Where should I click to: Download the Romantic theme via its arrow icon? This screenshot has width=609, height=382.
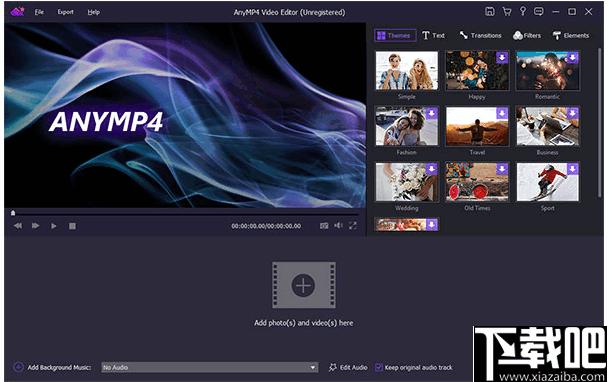tap(572, 58)
